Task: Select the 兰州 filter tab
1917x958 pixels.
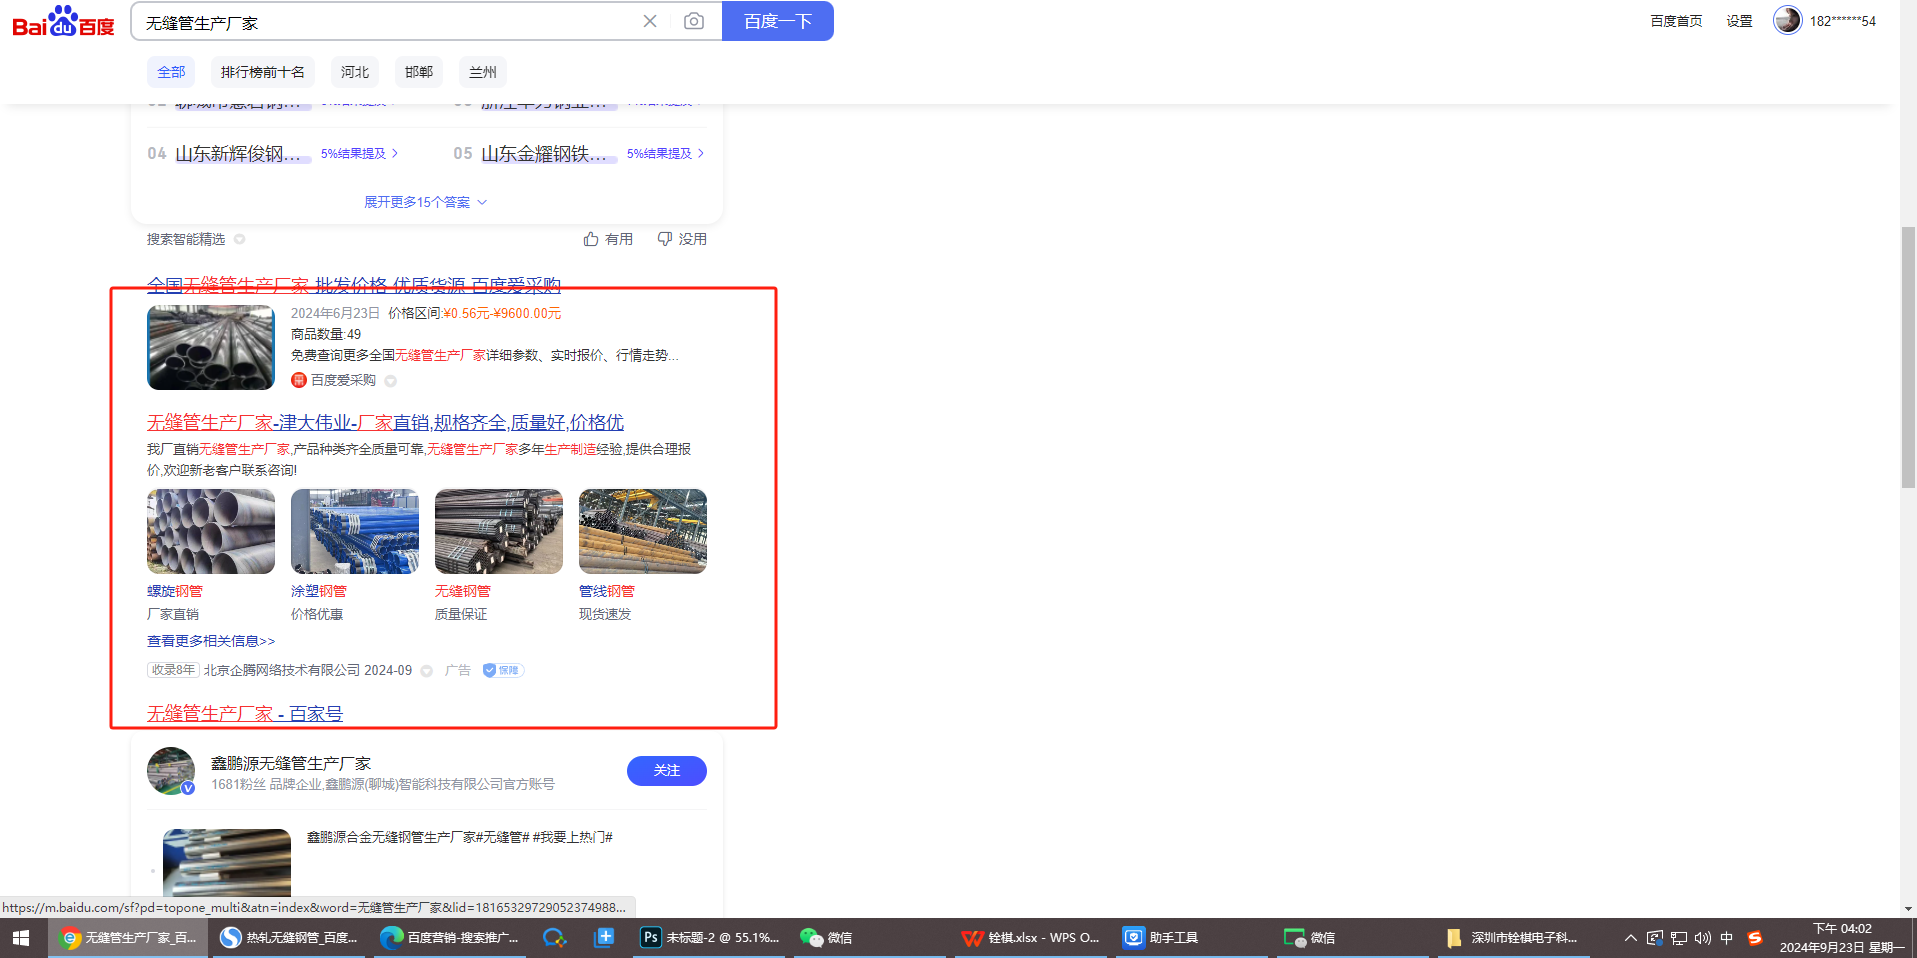Action: (483, 72)
